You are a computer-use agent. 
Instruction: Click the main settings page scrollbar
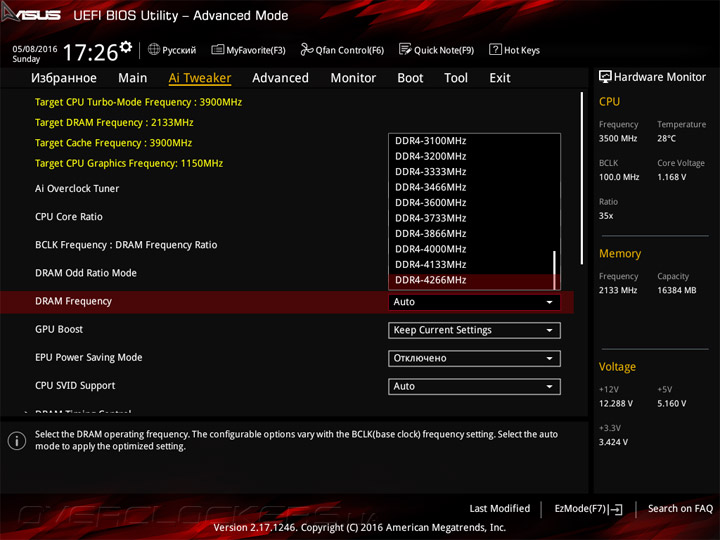click(582, 178)
